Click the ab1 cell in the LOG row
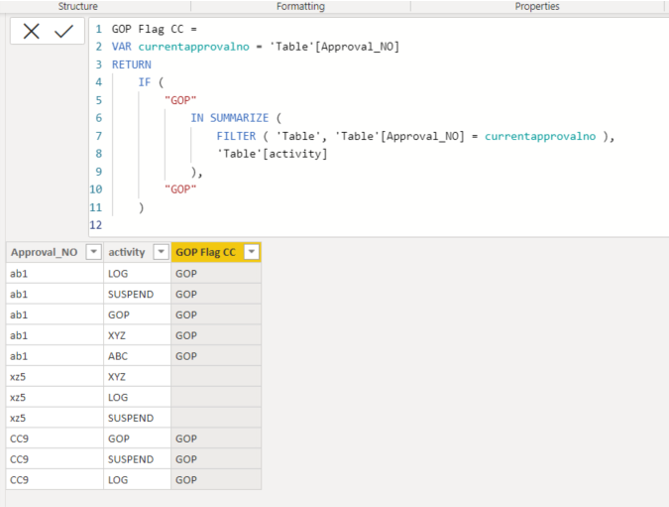This screenshot has height=507, width=669. pos(55,274)
